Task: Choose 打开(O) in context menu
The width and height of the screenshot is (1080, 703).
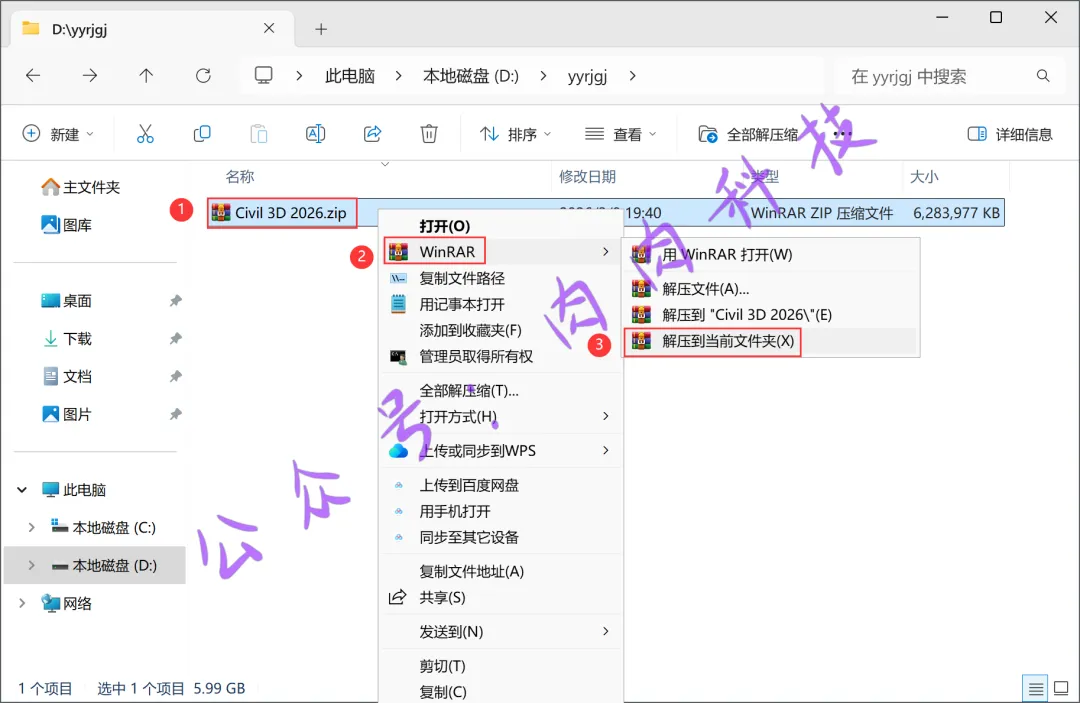Action: pyautogui.click(x=501, y=226)
